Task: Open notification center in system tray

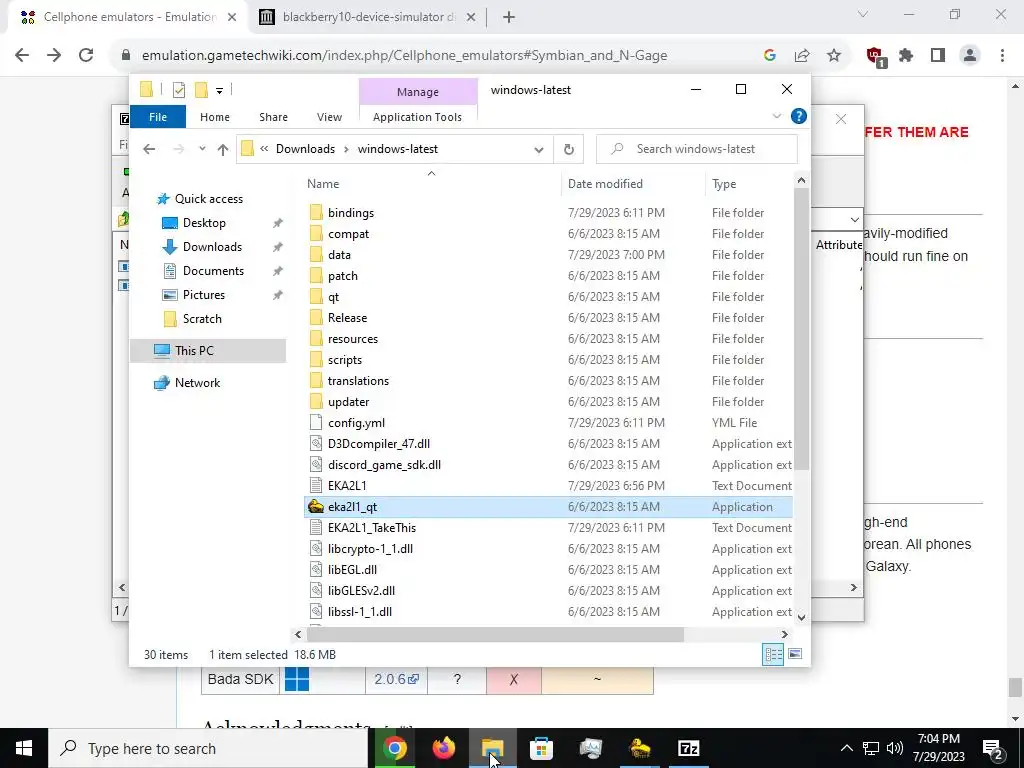Action: pyautogui.click(x=993, y=748)
